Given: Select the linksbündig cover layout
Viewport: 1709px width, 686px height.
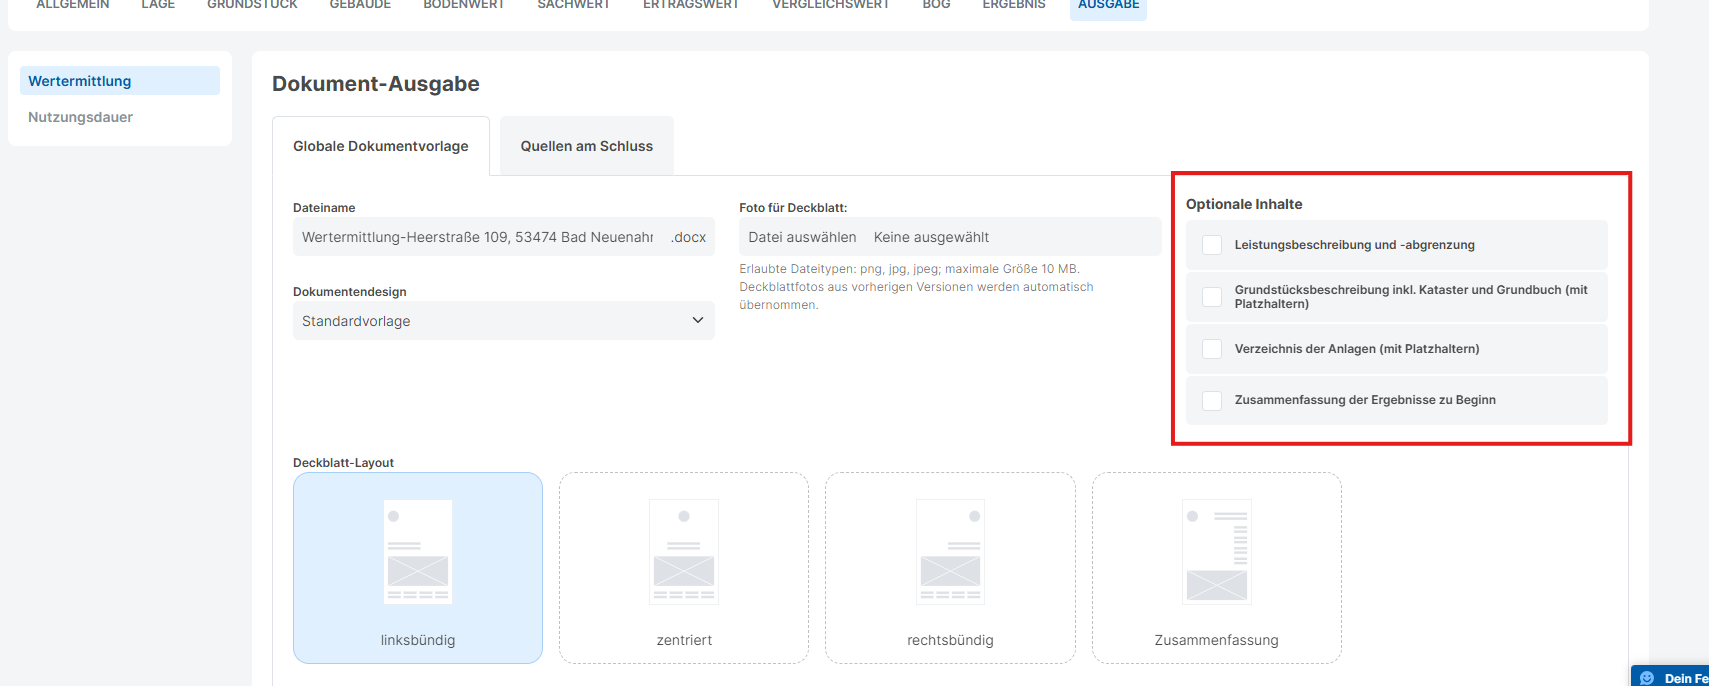Looking at the screenshot, I should 418,567.
